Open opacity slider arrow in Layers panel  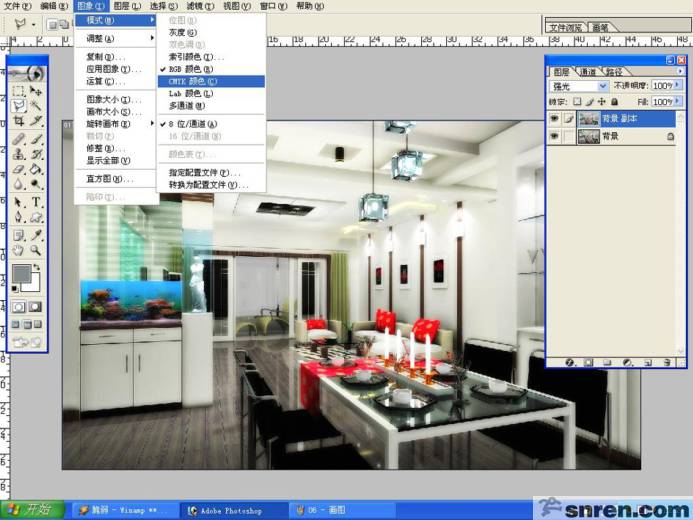click(x=678, y=85)
